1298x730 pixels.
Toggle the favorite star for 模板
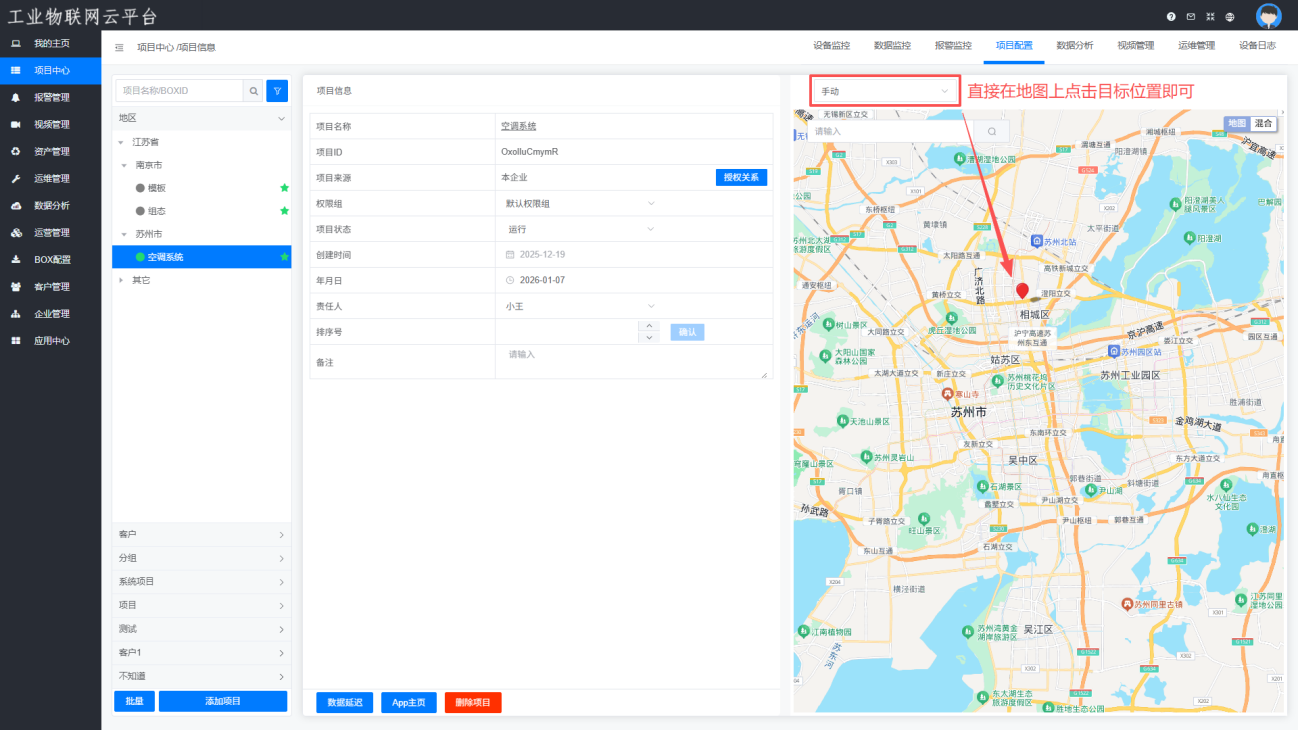tap(284, 188)
